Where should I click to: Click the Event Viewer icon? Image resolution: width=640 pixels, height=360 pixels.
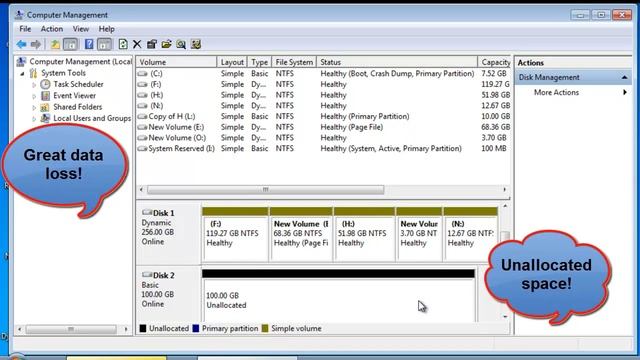point(45,96)
